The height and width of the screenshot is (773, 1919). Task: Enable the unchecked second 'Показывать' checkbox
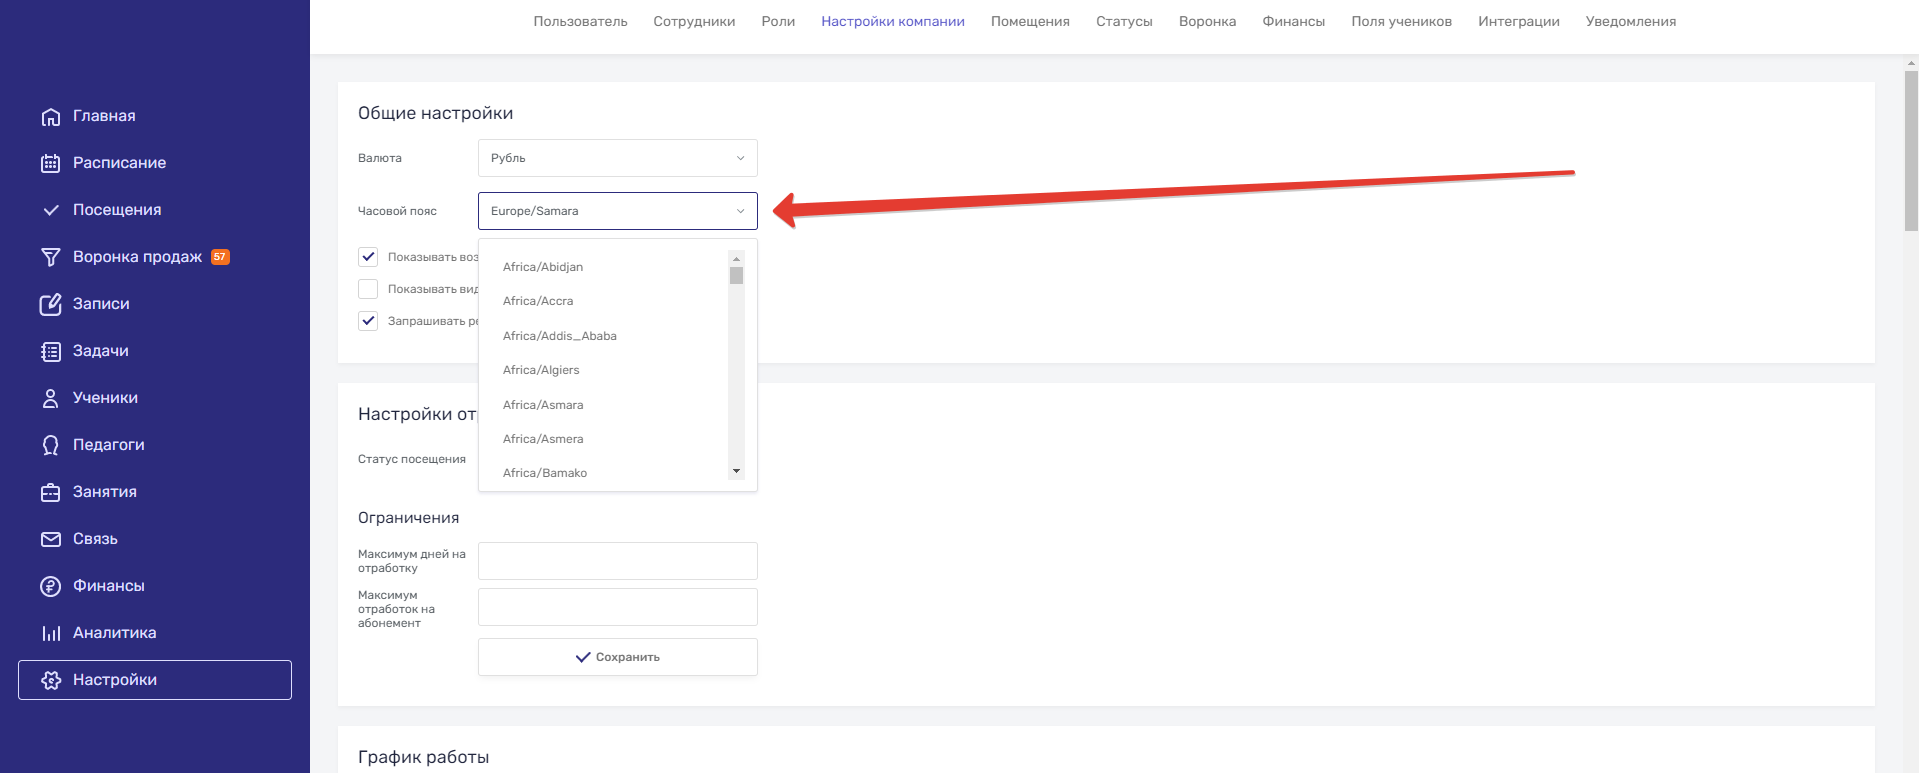click(368, 289)
